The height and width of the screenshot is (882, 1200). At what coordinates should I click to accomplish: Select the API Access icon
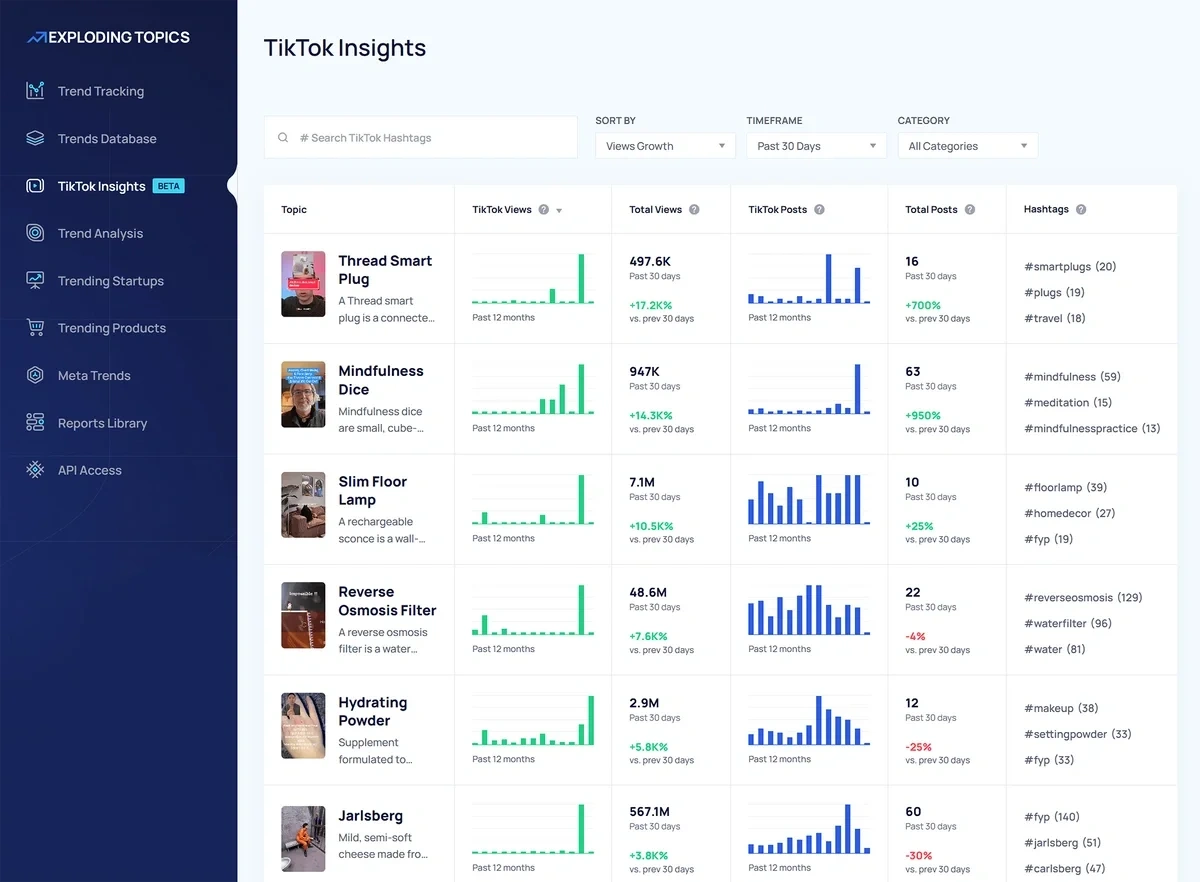pyautogui.click(x=33, y=470)
